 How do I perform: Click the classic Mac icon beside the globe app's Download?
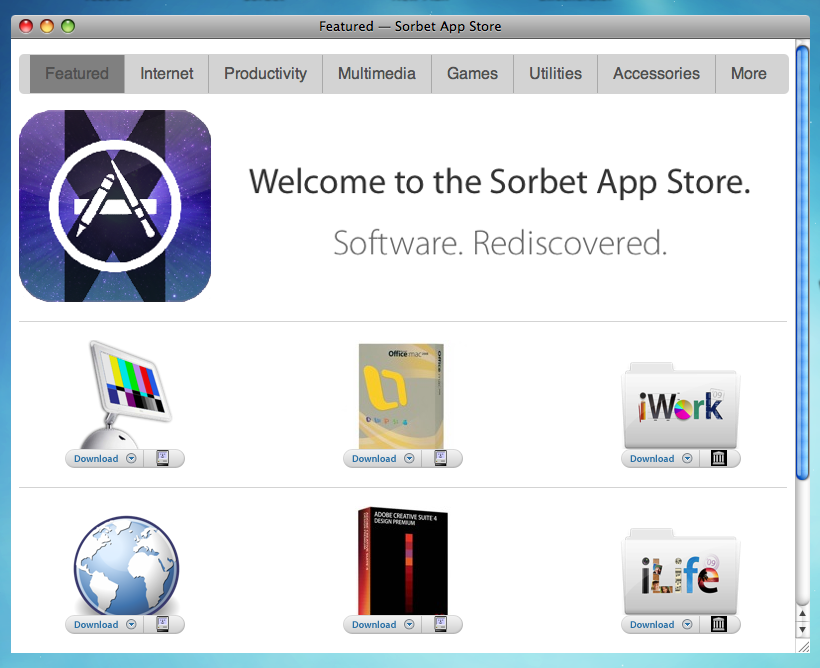[x=163, y=624]
